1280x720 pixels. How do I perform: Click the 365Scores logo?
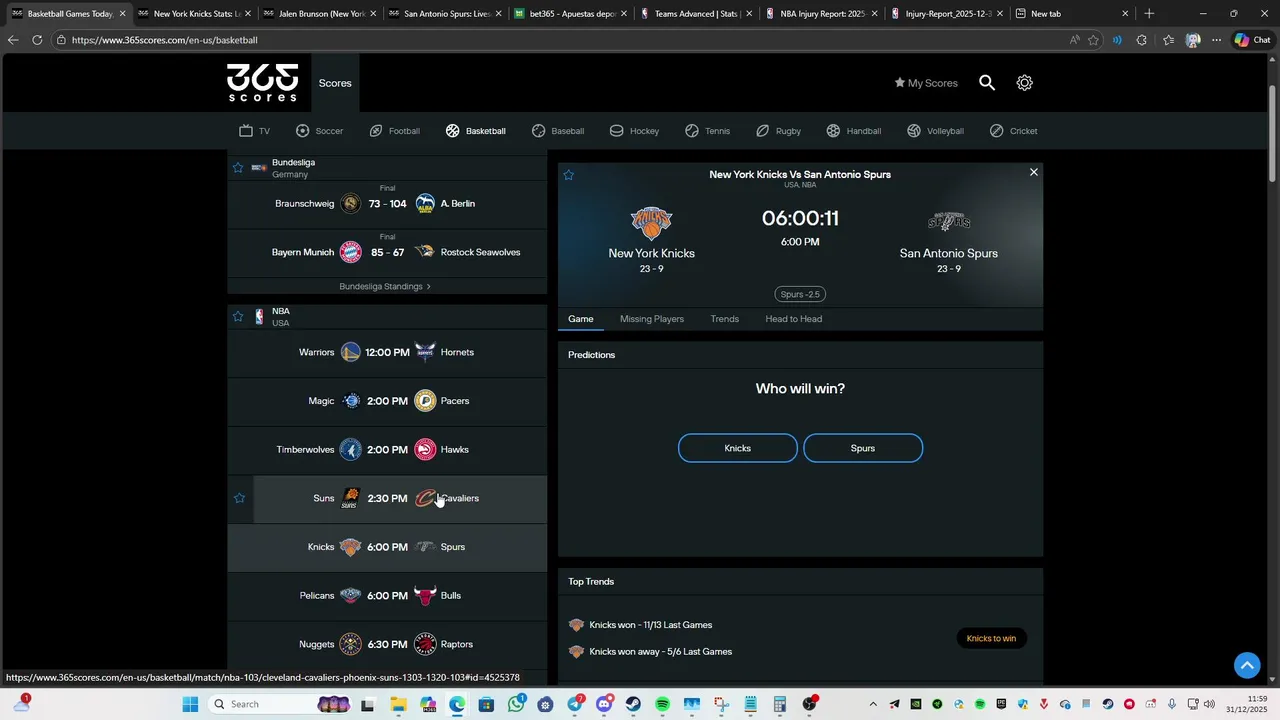[x=262, y=83]
